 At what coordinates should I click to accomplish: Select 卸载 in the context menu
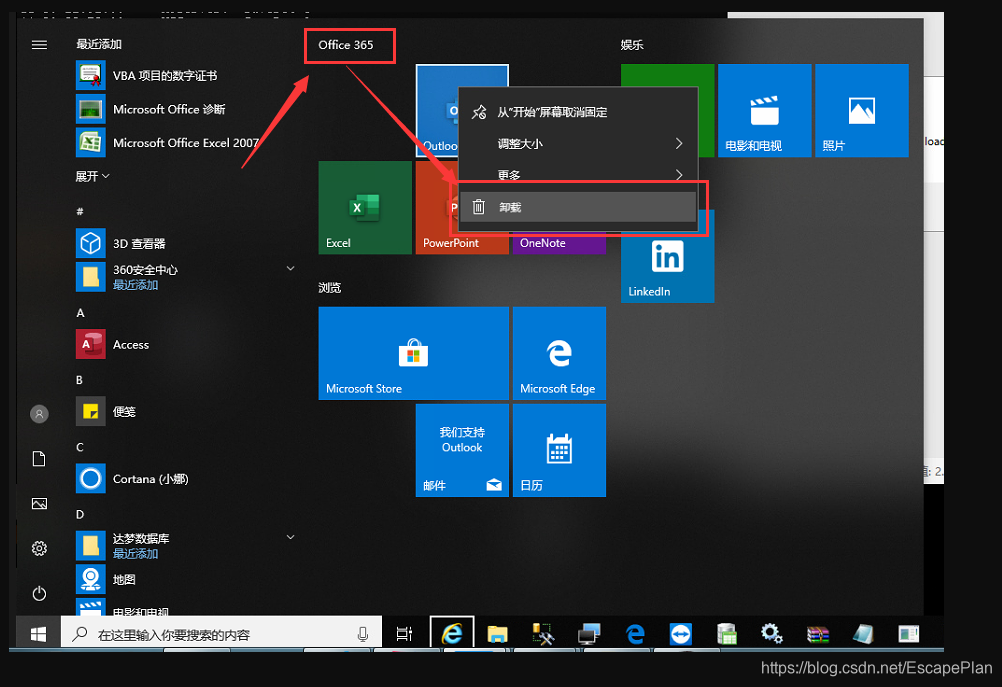pyautogui.click(x=578, y=207)
